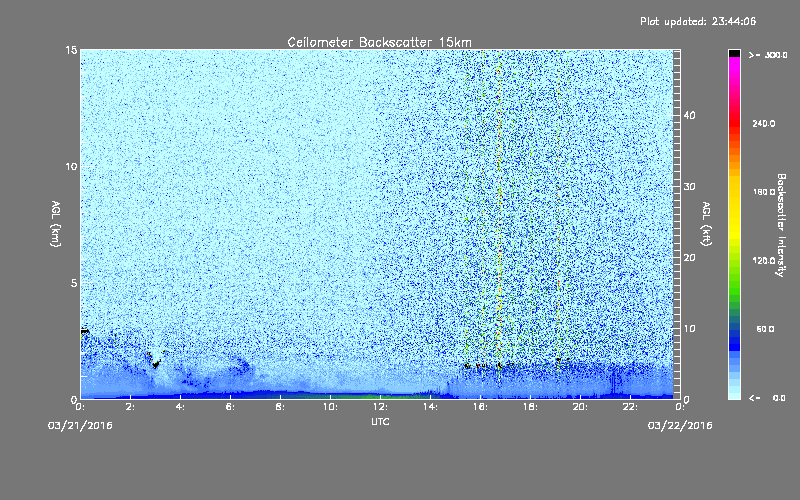Screen dimensions: 800x500
Task: Click the "18:" hour tick on UTC axis
Action: [x=530, y=407]
